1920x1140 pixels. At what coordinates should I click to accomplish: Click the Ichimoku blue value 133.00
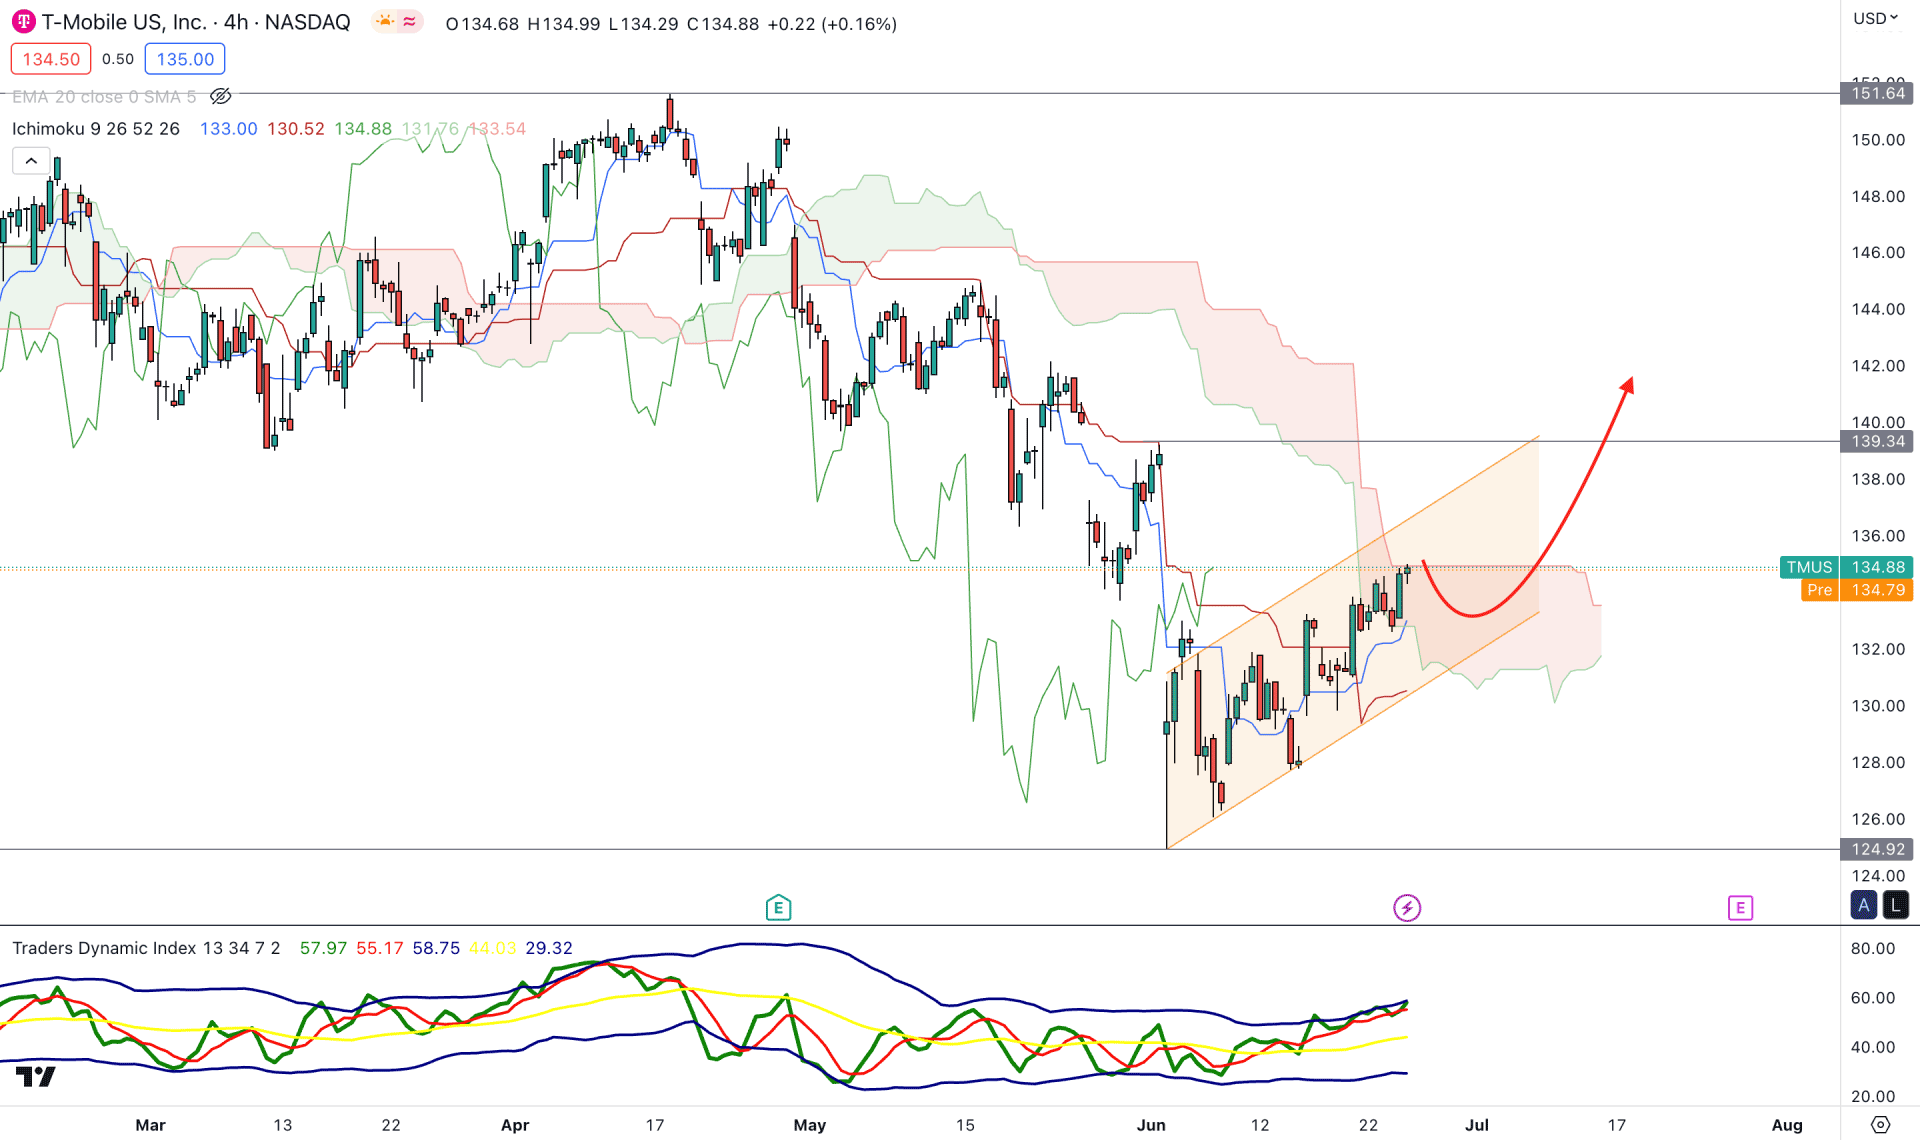click(x=229, y=129)
